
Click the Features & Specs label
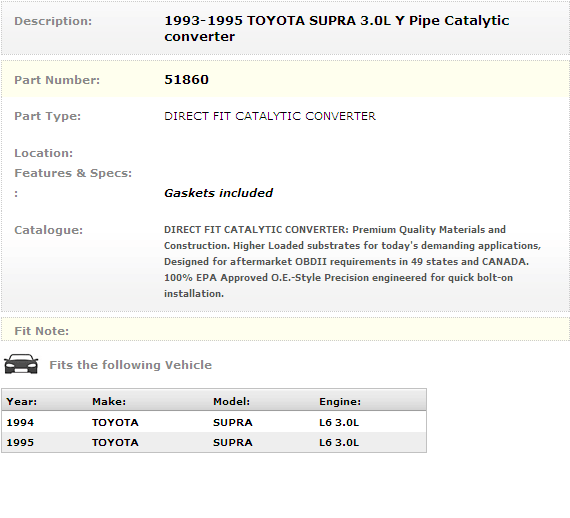pos(73,173)
